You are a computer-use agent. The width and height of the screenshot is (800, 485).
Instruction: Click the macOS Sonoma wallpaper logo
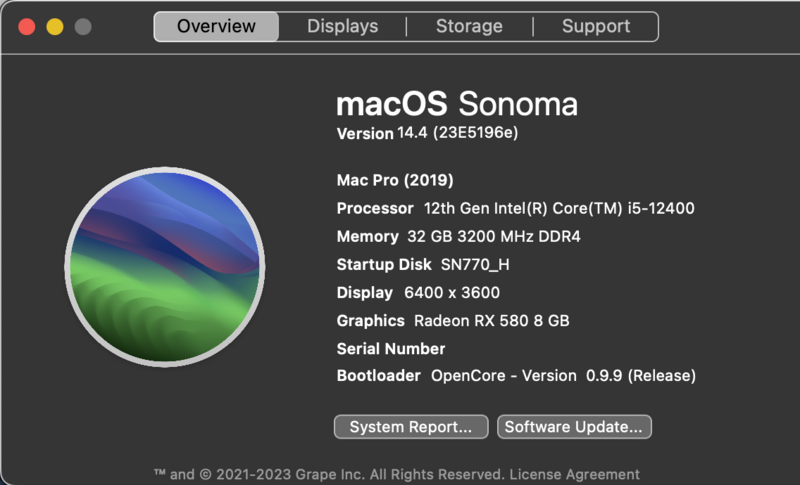(166, 267)
